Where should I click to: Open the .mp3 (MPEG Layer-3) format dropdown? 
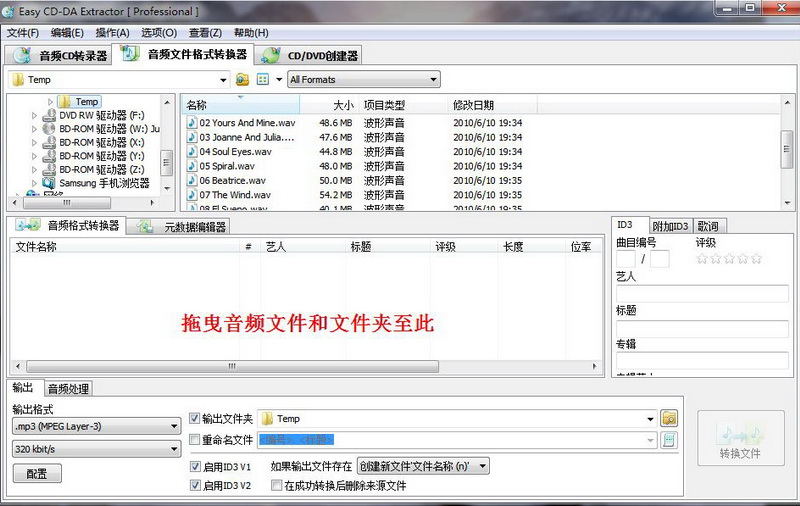pyautogui.click(x=174, y=426)
